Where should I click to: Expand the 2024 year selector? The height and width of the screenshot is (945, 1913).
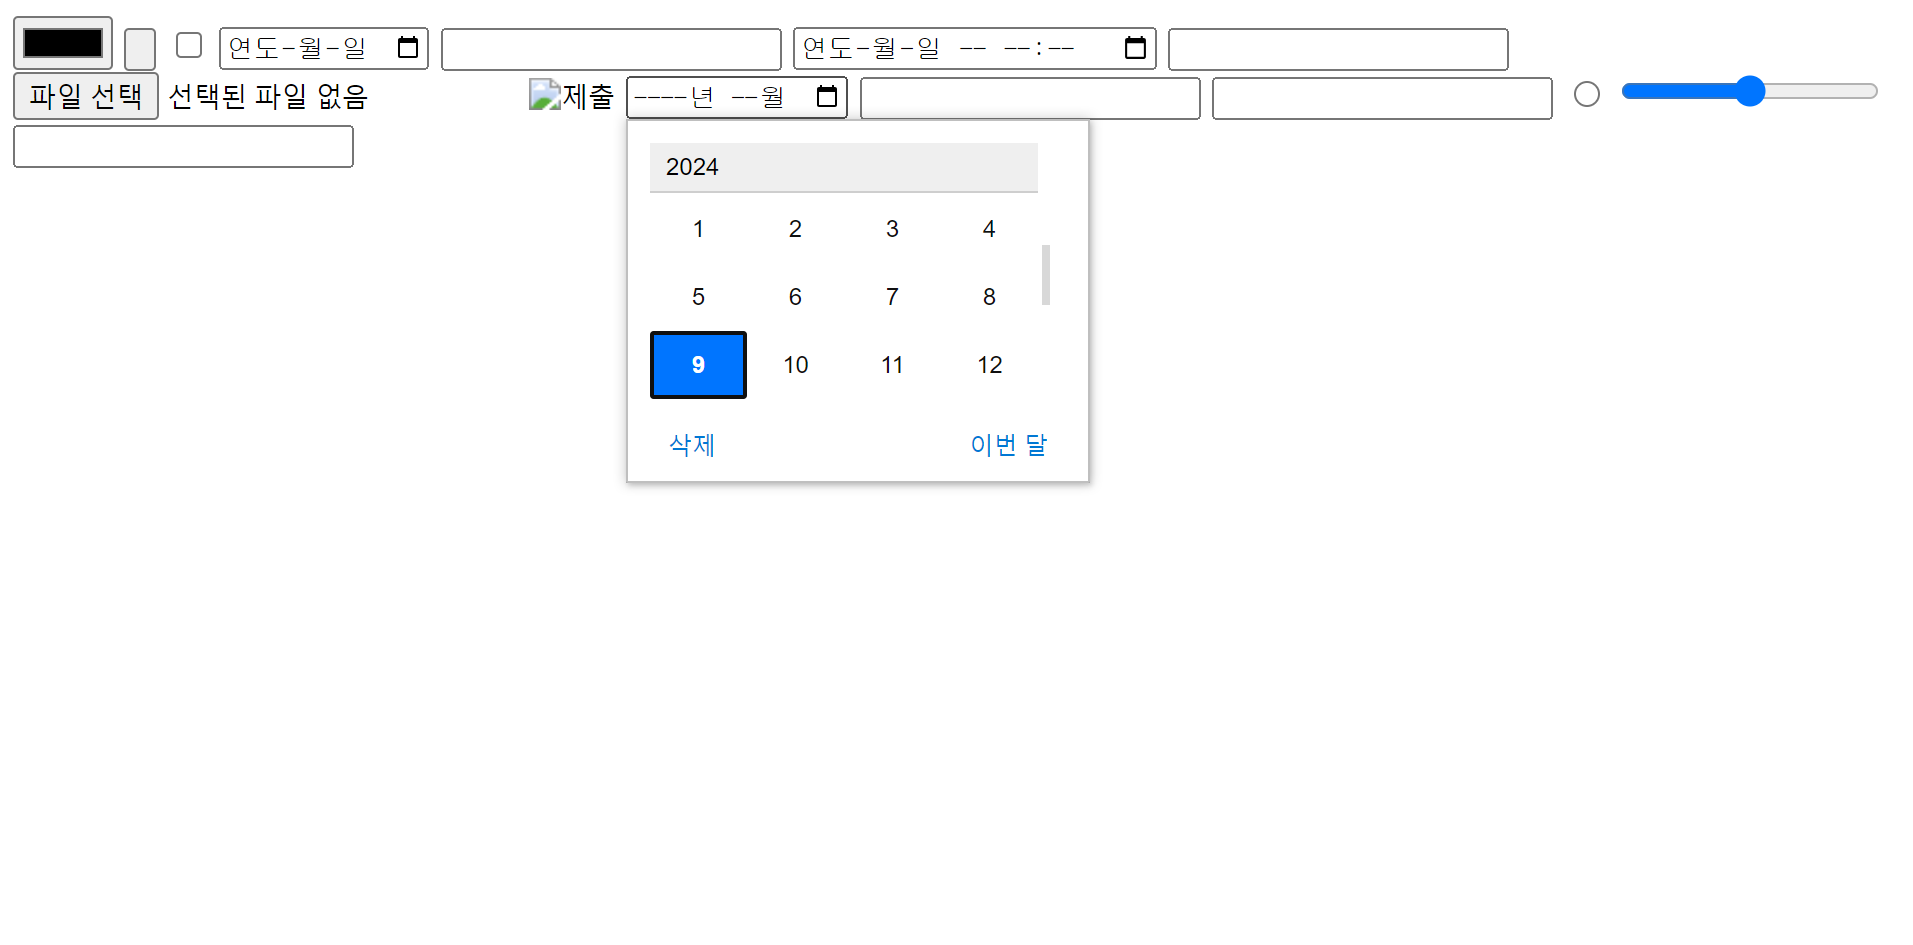tap(844, 167)
